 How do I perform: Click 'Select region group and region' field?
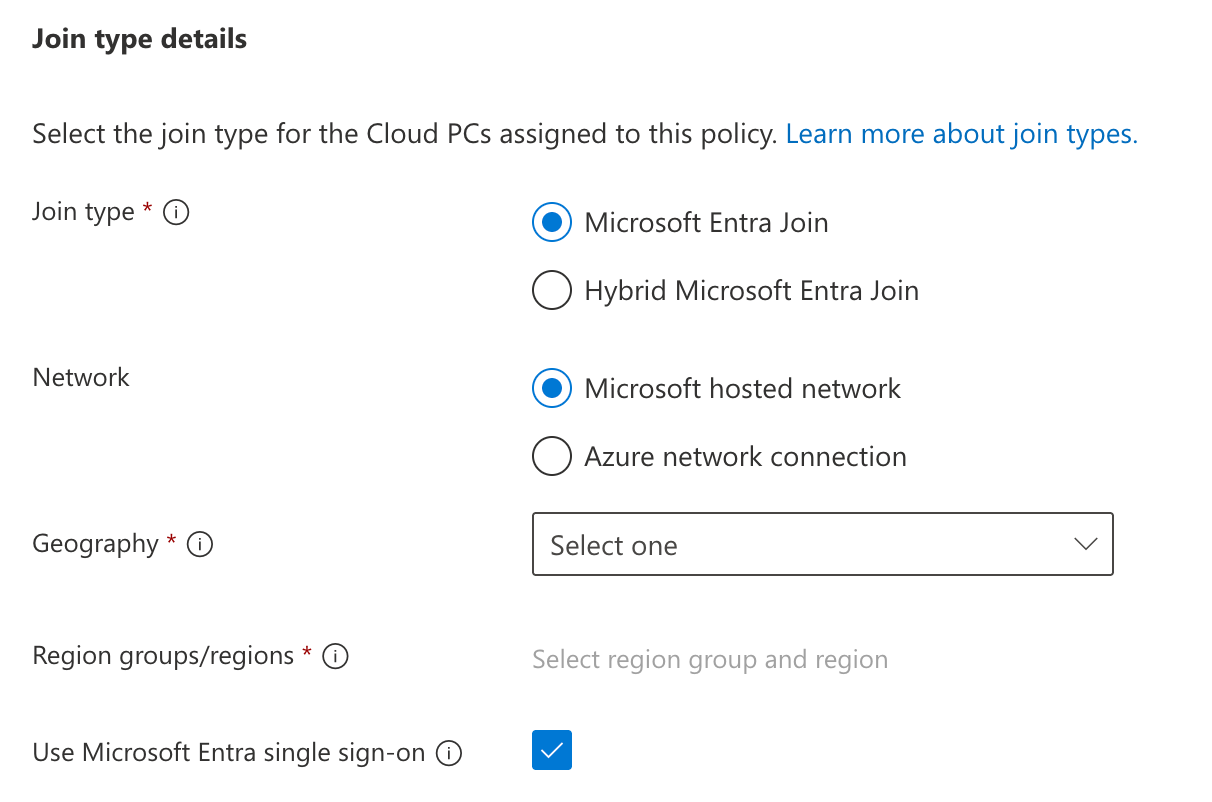710,660
